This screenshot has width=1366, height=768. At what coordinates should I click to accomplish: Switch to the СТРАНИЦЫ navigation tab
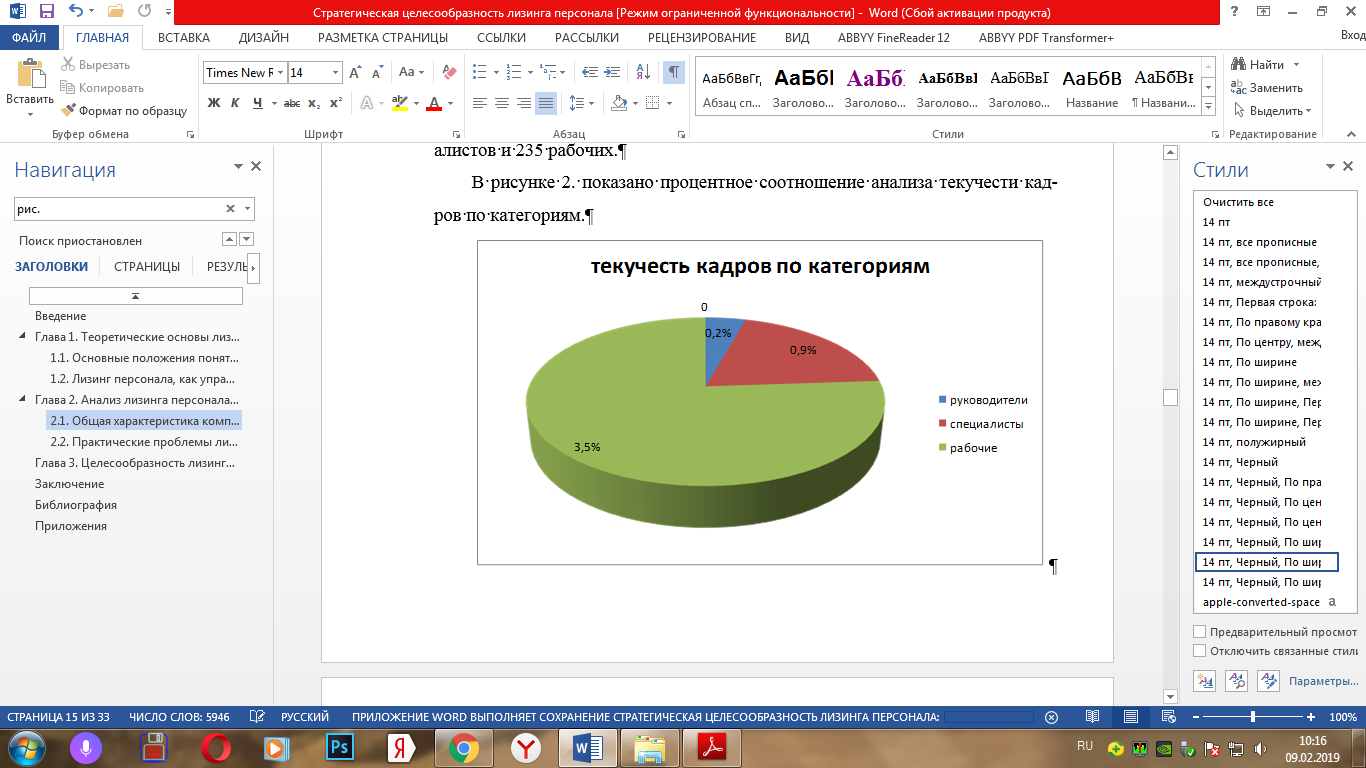pyautogui.click(x=147, y=267)
